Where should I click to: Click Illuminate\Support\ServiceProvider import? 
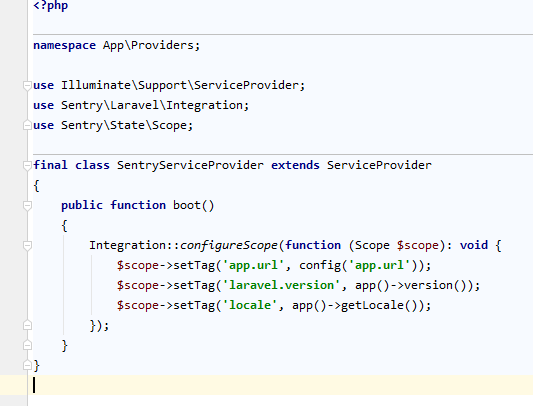(180, 85)
